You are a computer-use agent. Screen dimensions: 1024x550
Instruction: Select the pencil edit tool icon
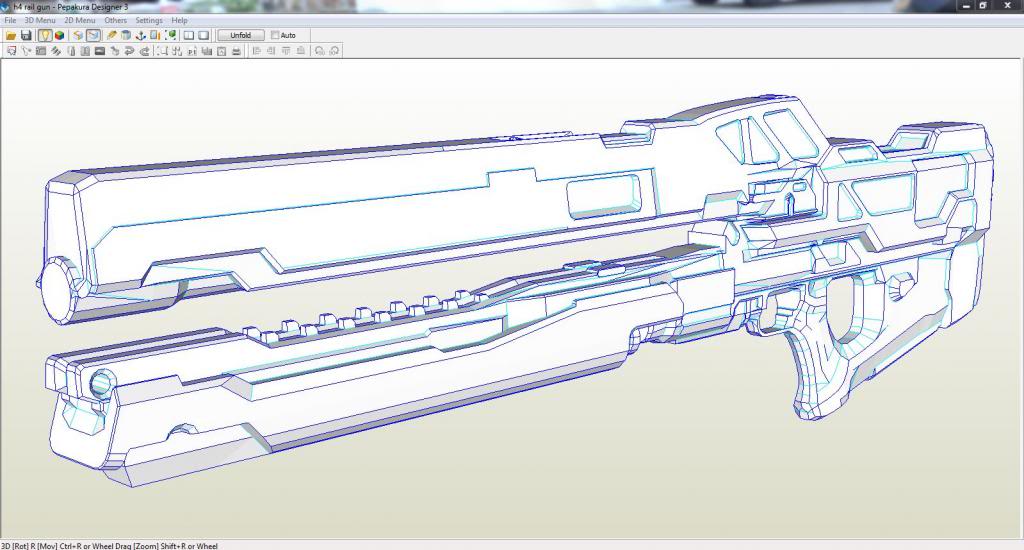click(112, 35)
